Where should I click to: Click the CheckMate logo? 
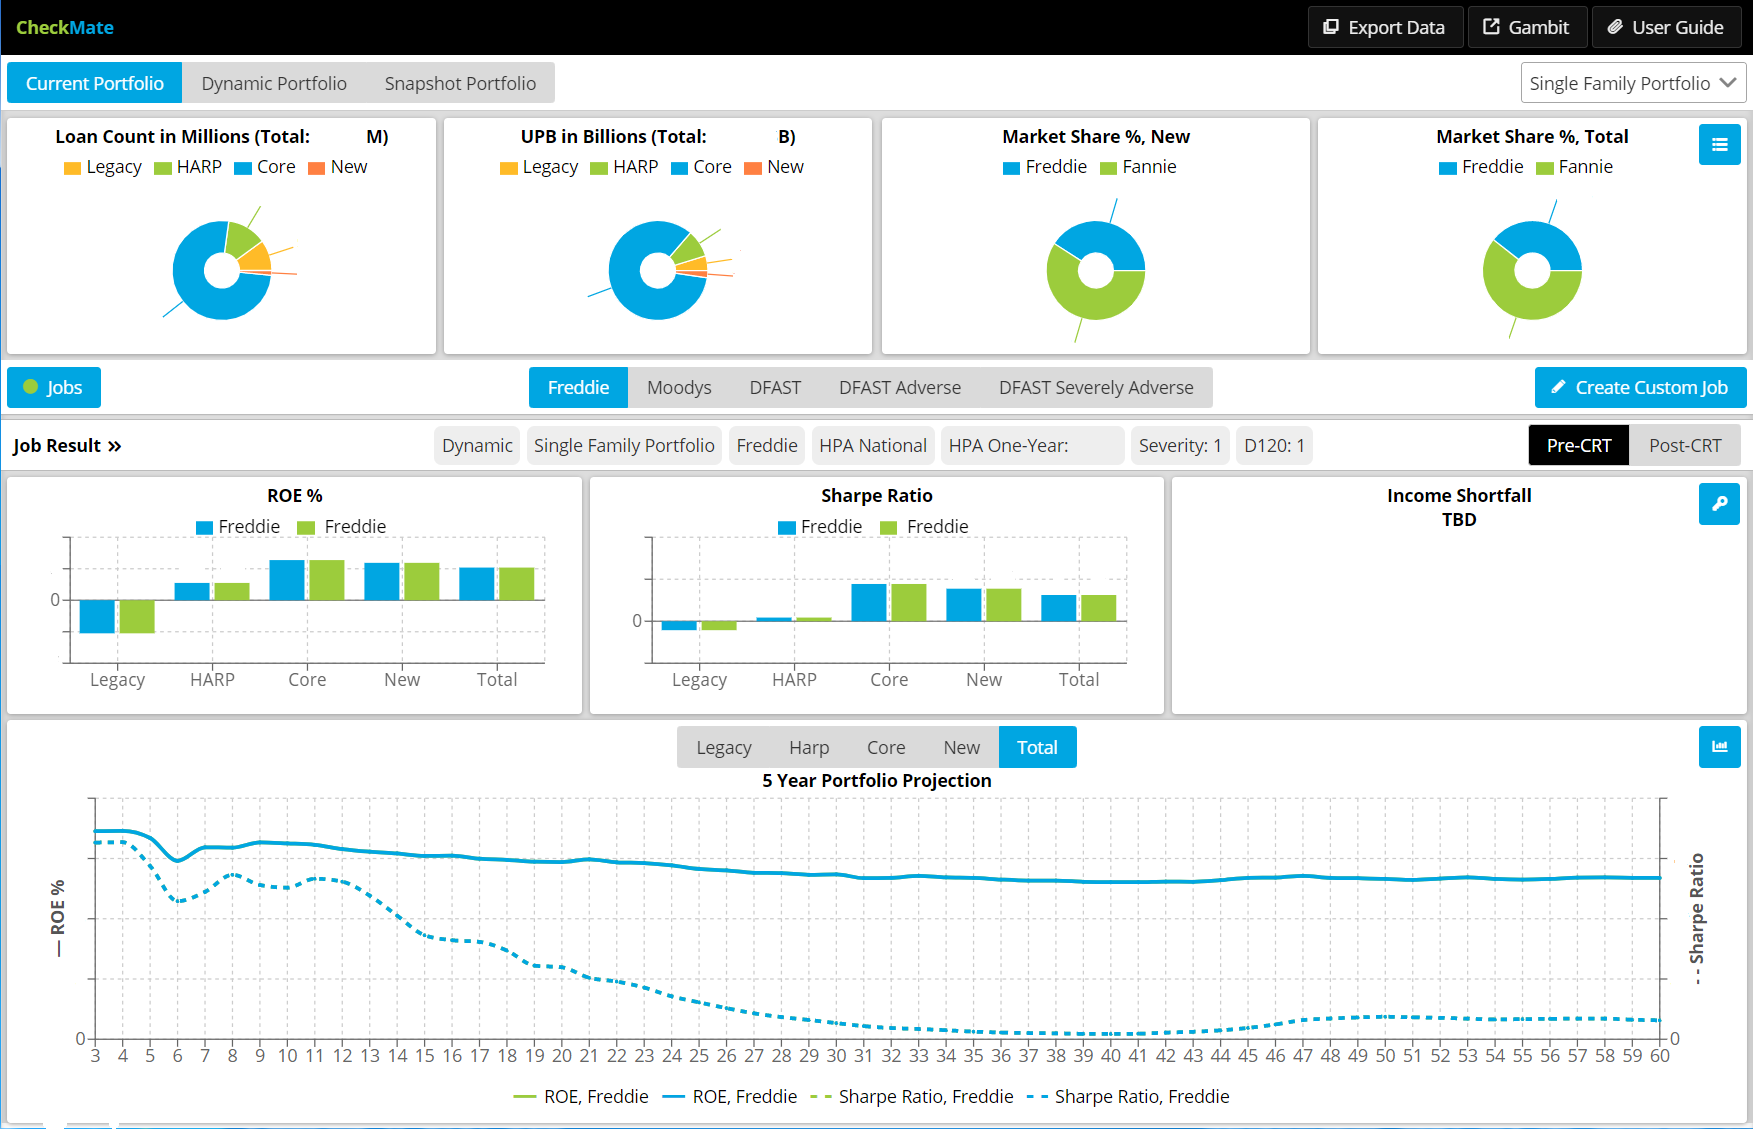click(x=65, y=27)
